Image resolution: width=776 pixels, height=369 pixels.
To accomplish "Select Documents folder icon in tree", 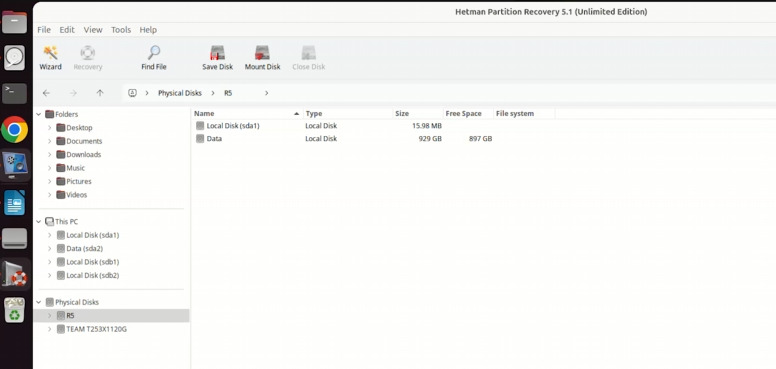I will pos(61,141).
